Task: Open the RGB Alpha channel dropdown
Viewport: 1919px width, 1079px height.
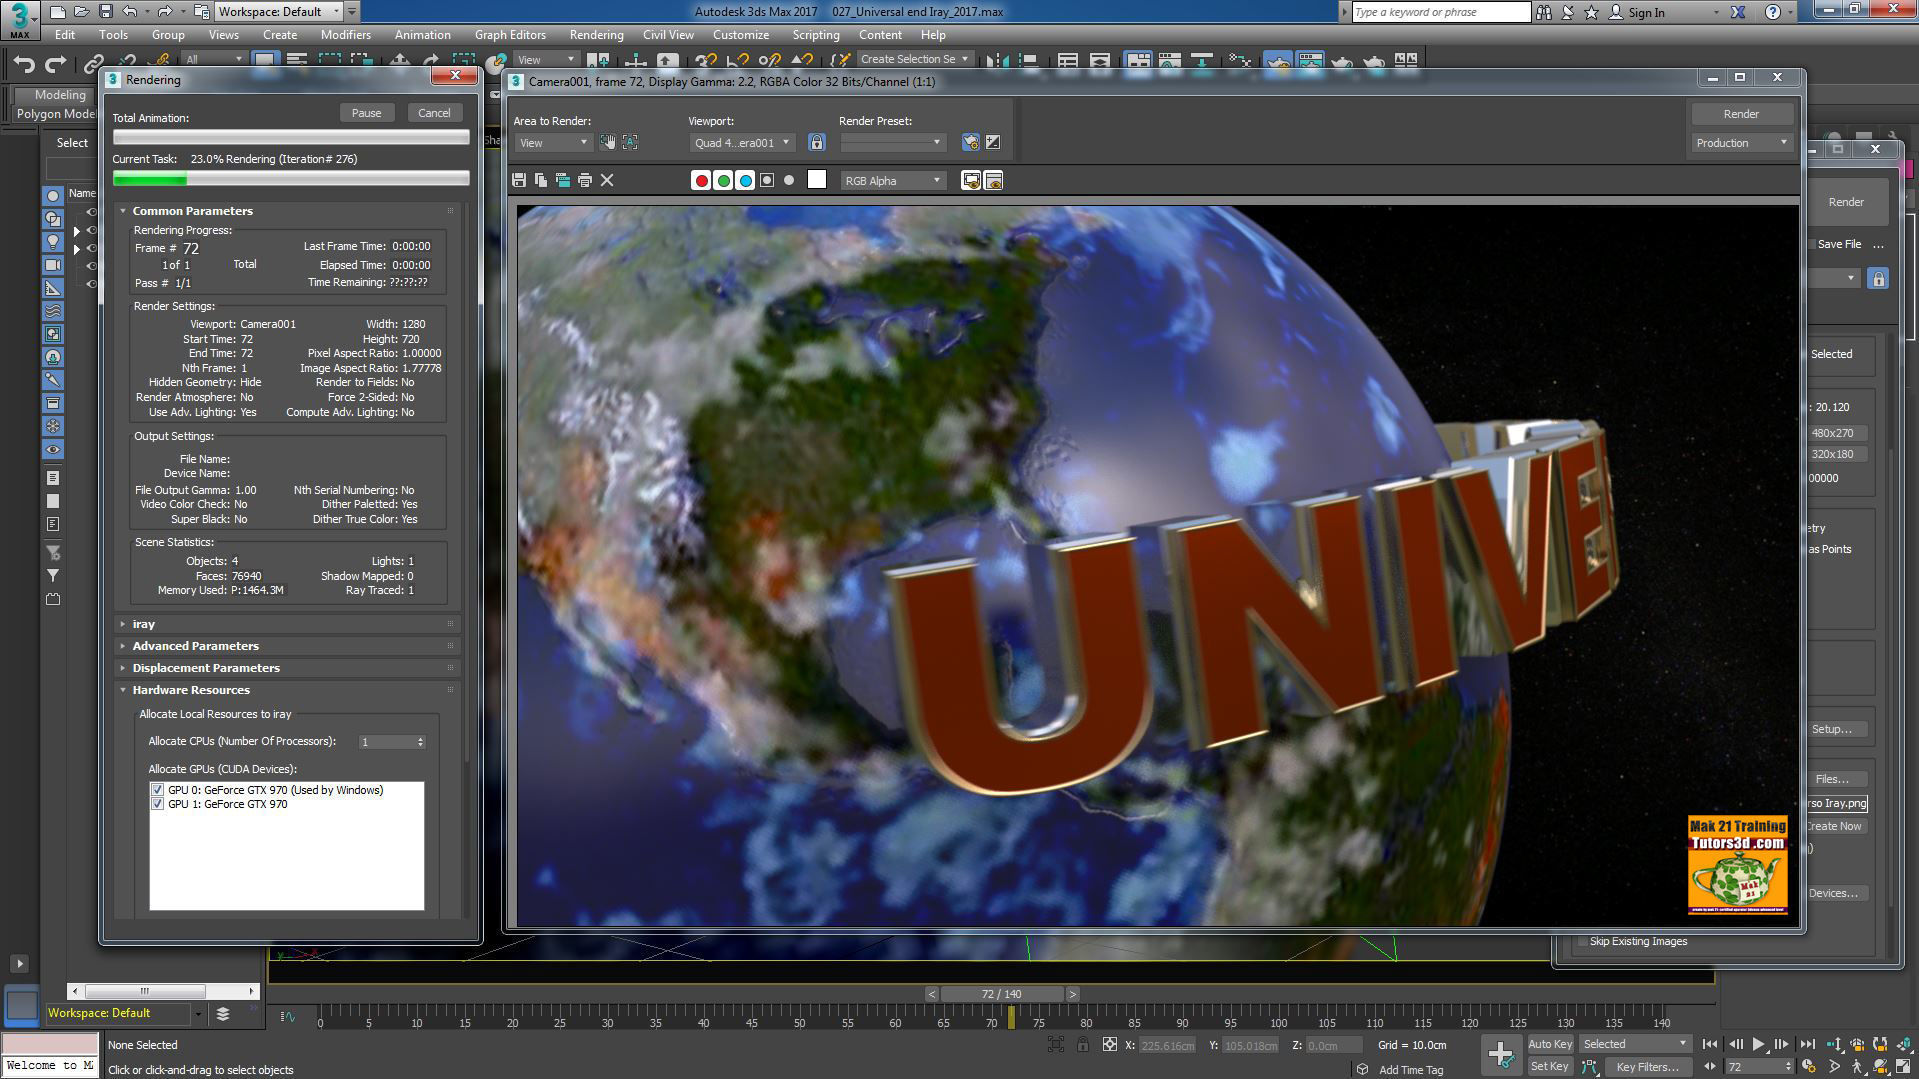Action: [892, 181]
